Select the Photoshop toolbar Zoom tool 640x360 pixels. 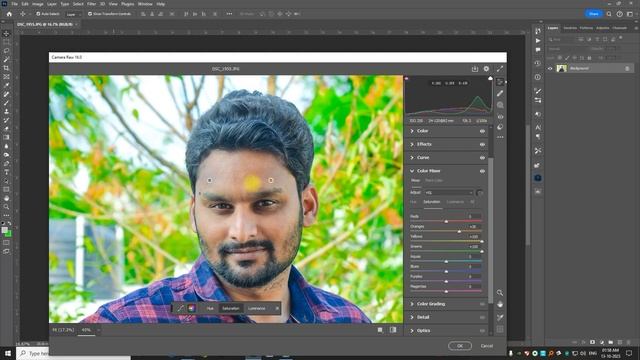pyautogui.click(x=6, y=207)
